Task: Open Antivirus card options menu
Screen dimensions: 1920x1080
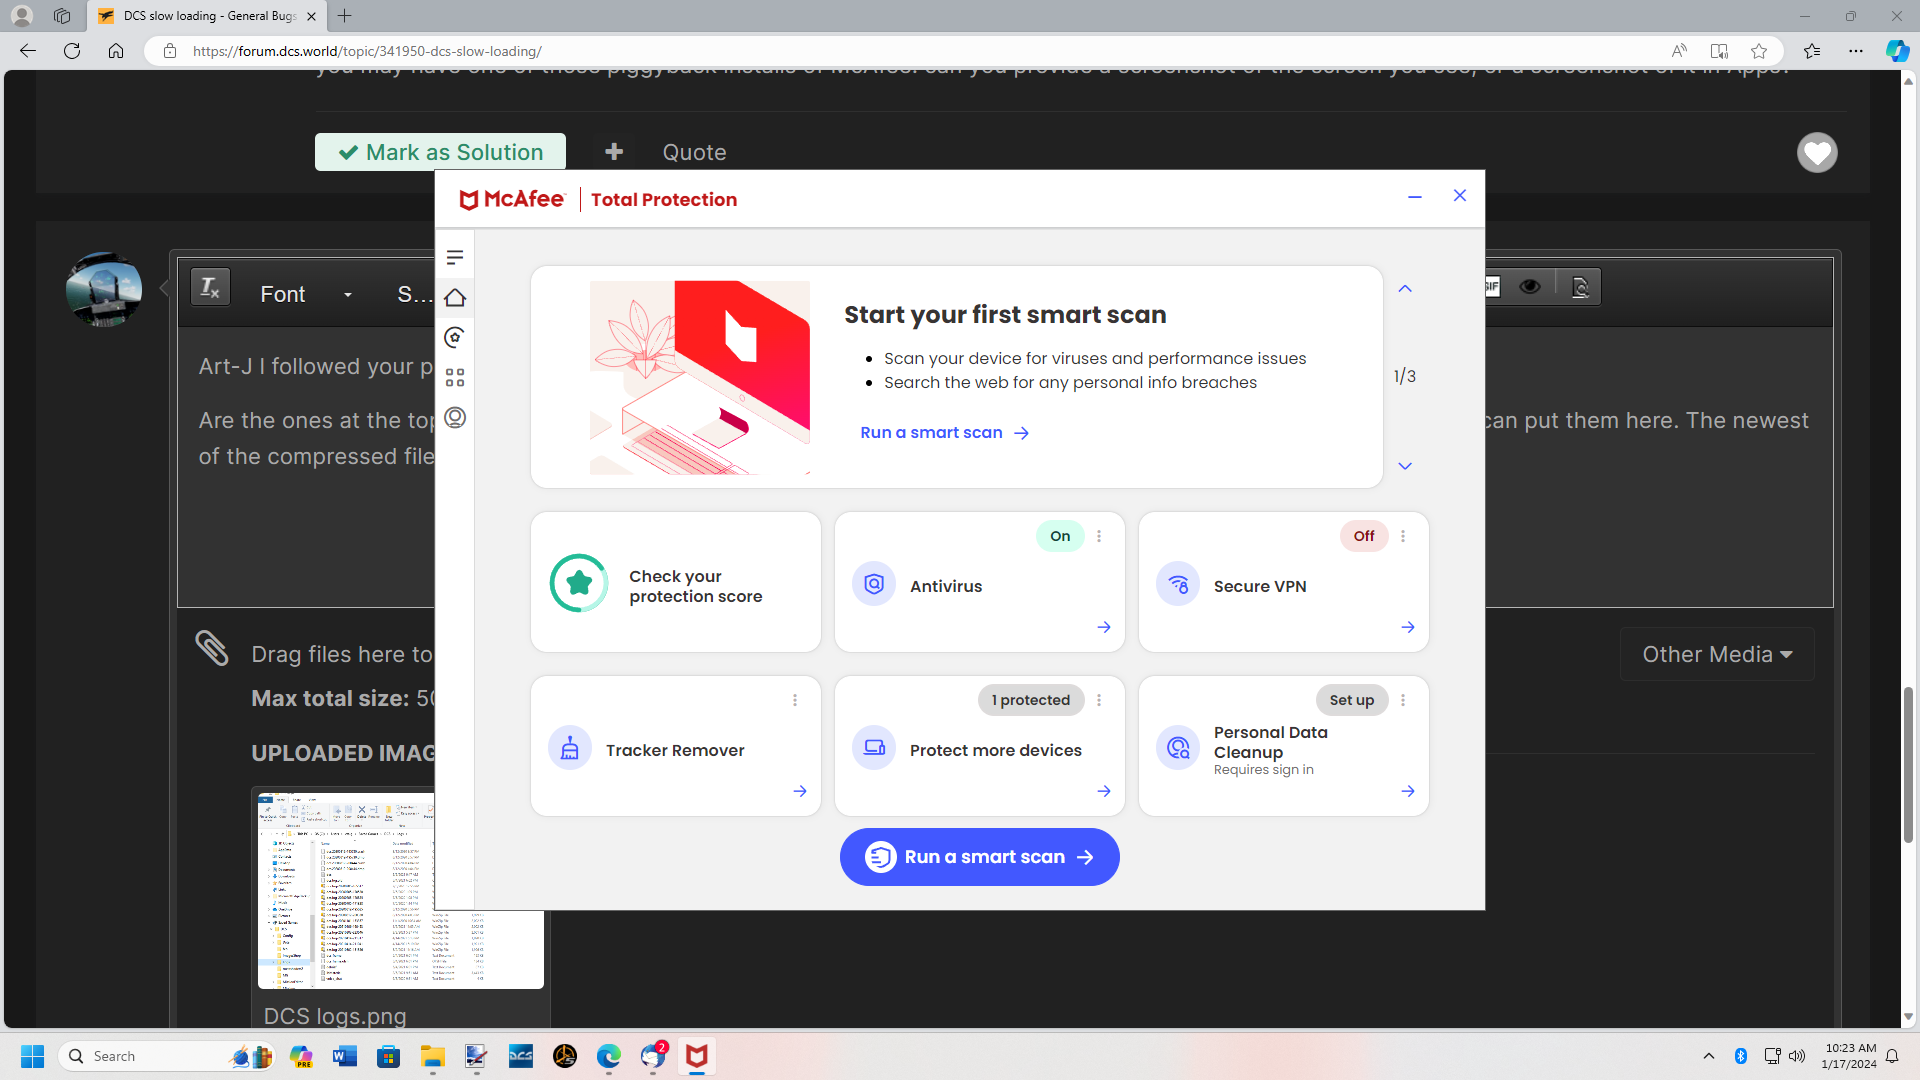Action: [1099, 536]
